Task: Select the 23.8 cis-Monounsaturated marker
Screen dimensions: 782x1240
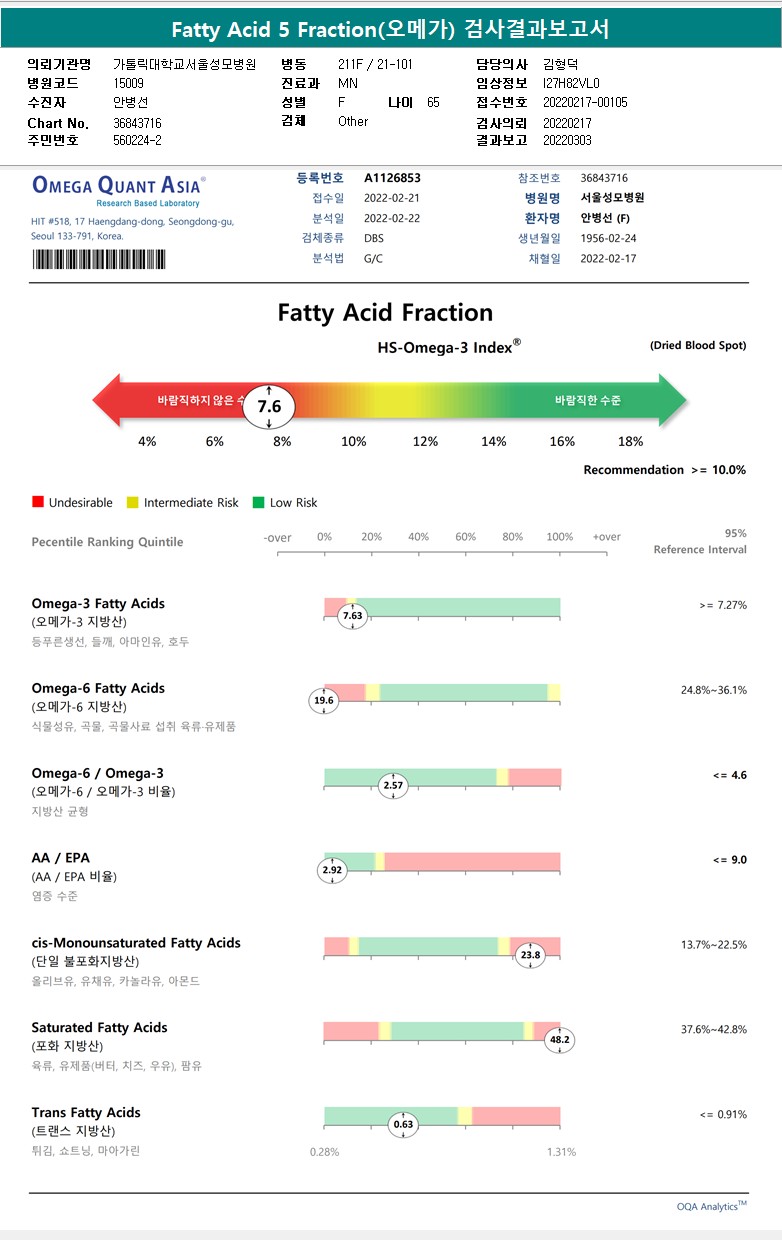Action: pos(530,955)
